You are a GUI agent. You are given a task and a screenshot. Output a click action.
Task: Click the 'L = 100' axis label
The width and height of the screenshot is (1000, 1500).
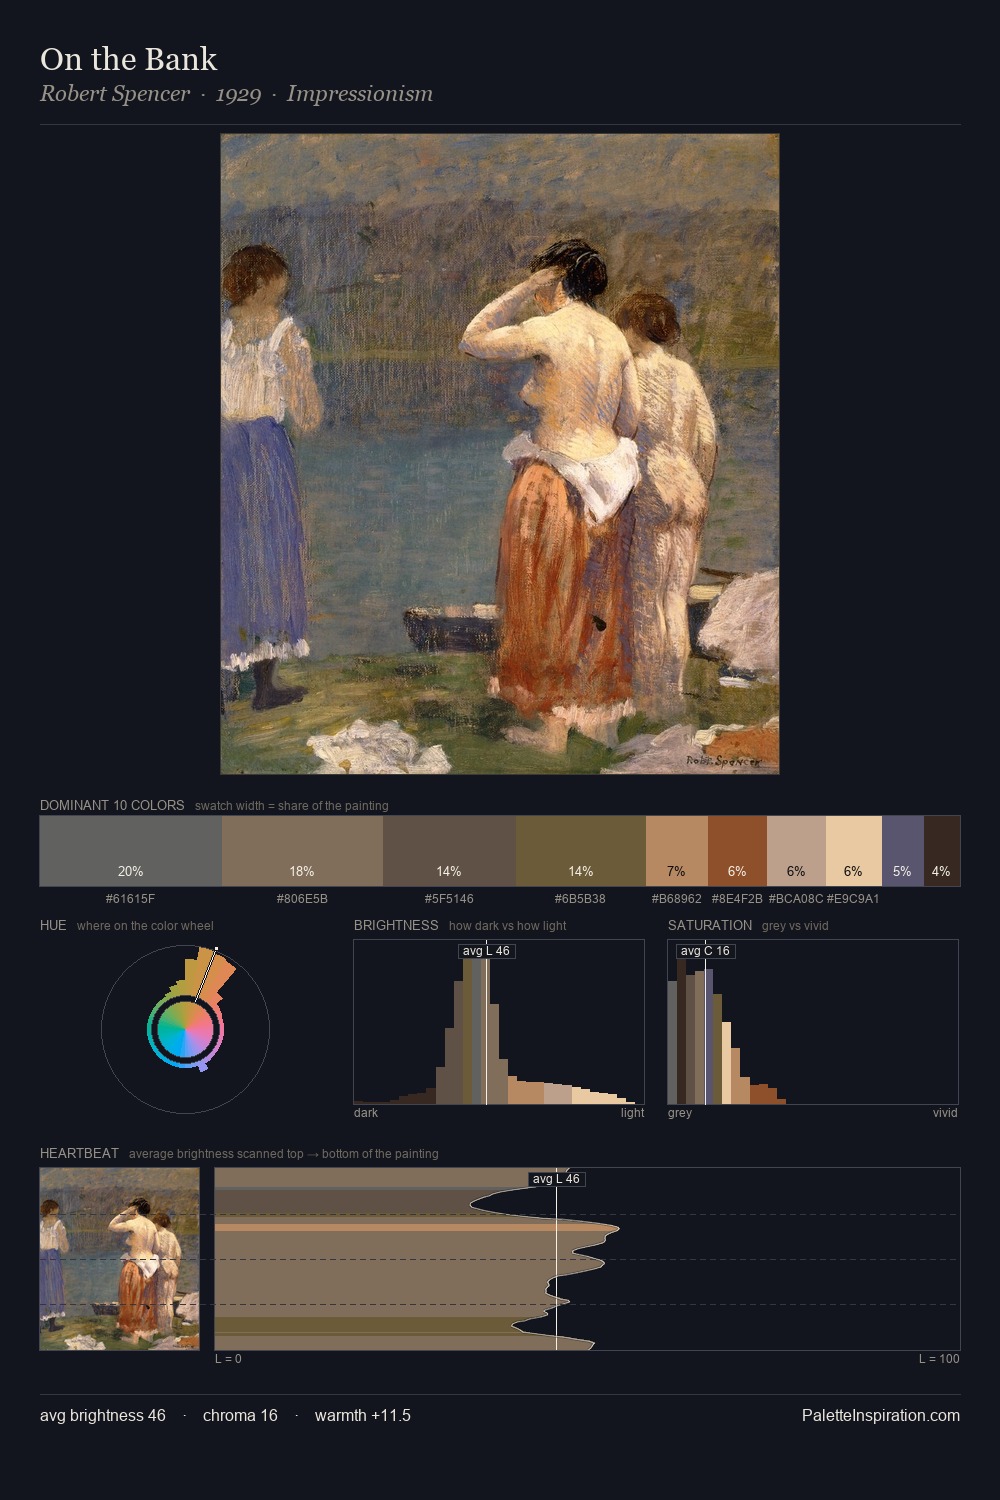(939, 1359)
